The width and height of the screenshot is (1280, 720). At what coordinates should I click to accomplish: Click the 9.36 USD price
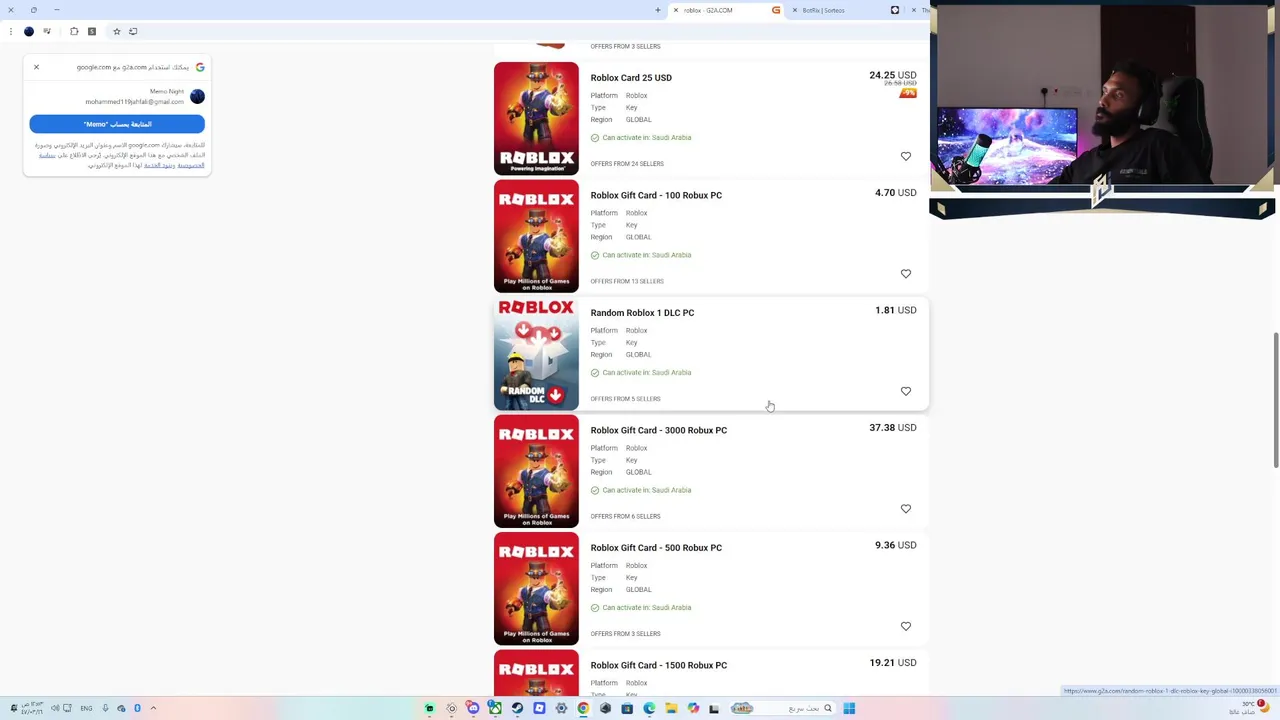[895, 545]
